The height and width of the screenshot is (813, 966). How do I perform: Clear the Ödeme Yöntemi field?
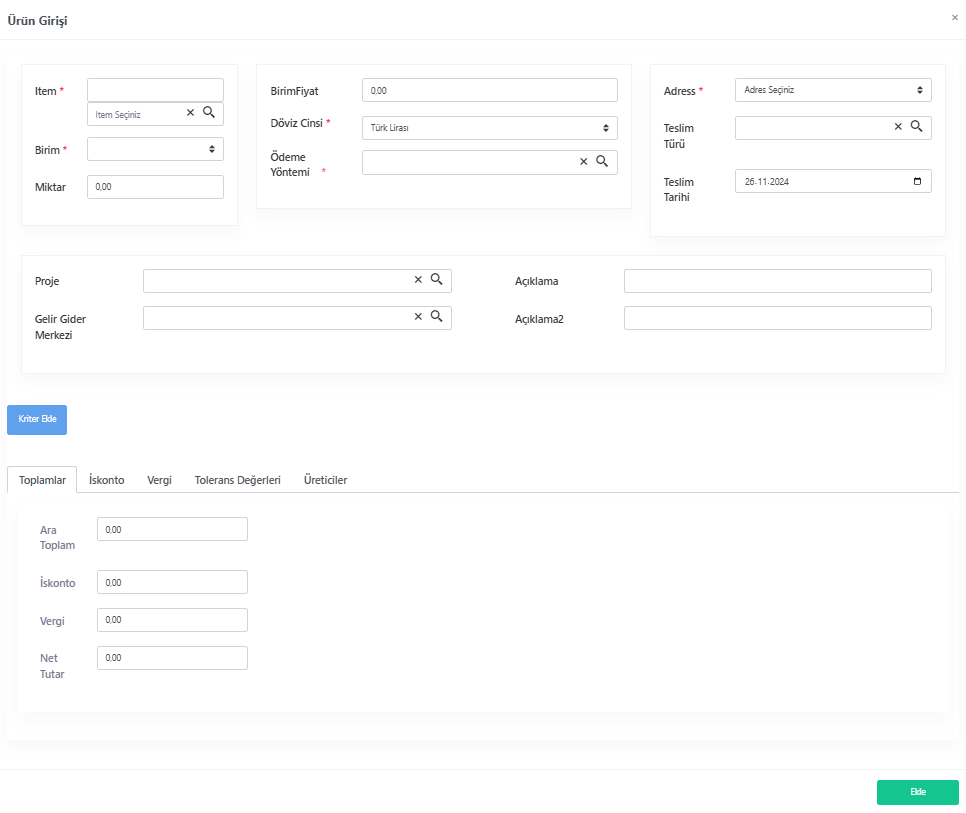coord(583,161)
